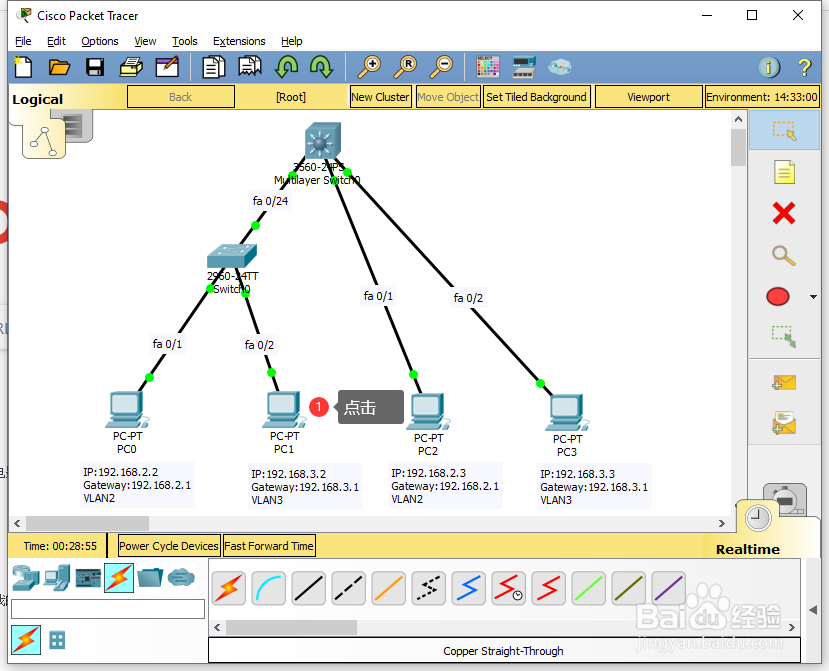Choose the Place Note tool
This screenshot has width=829, height=671.
(x=784, y=172)
